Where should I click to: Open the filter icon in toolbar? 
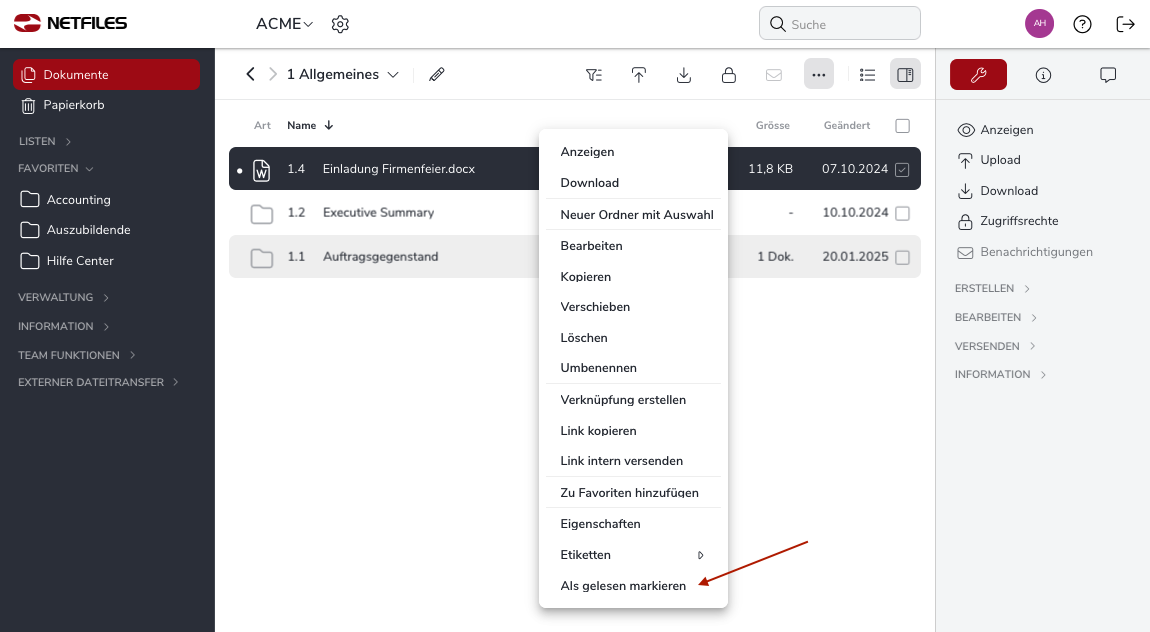(594, 75)
